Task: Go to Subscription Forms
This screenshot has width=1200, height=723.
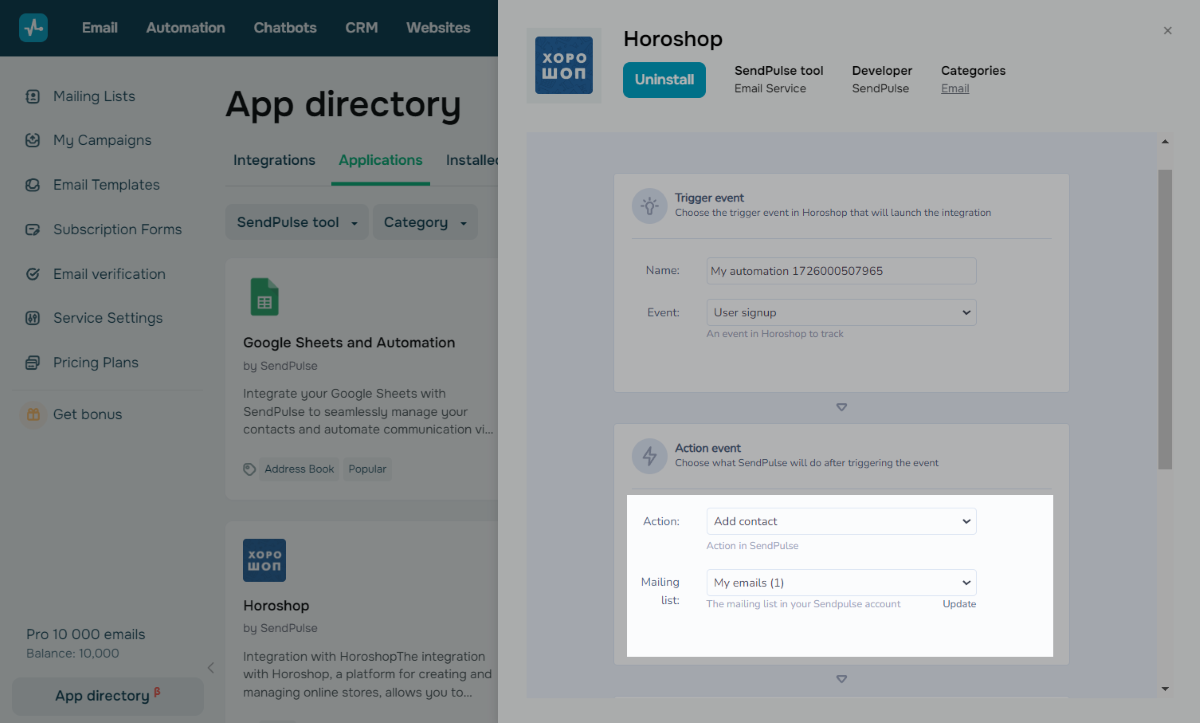Action: point(117,230)
